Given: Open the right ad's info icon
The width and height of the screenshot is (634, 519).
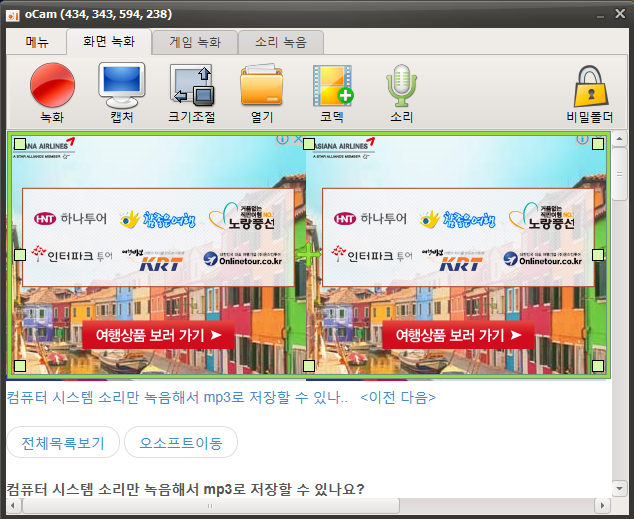Looking at the screenshot, I should click(x=582, y=140).
